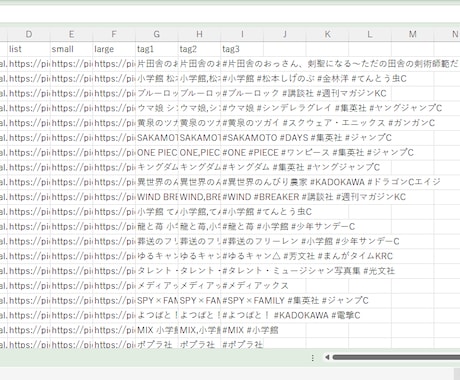Click the three-dot sheet tab splitter handle
The image size is (460, 380).
pyautogui.click(x=312, y=358)
